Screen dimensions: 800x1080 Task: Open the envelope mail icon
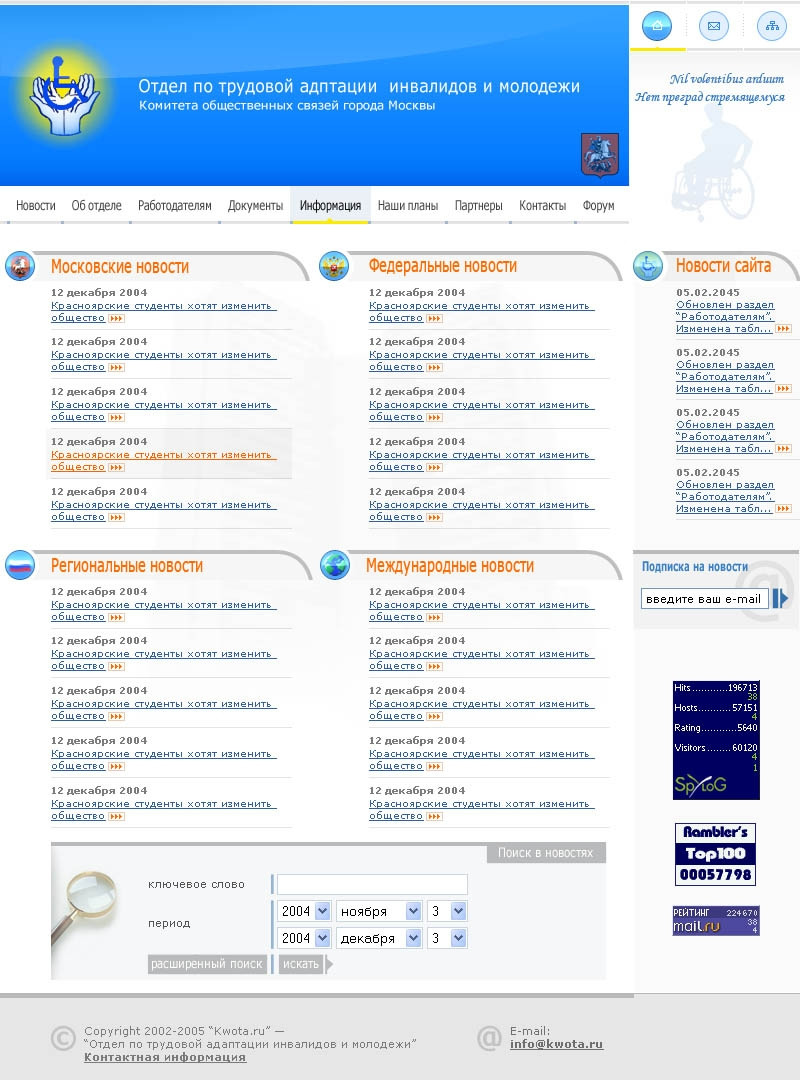pos(714,26)
